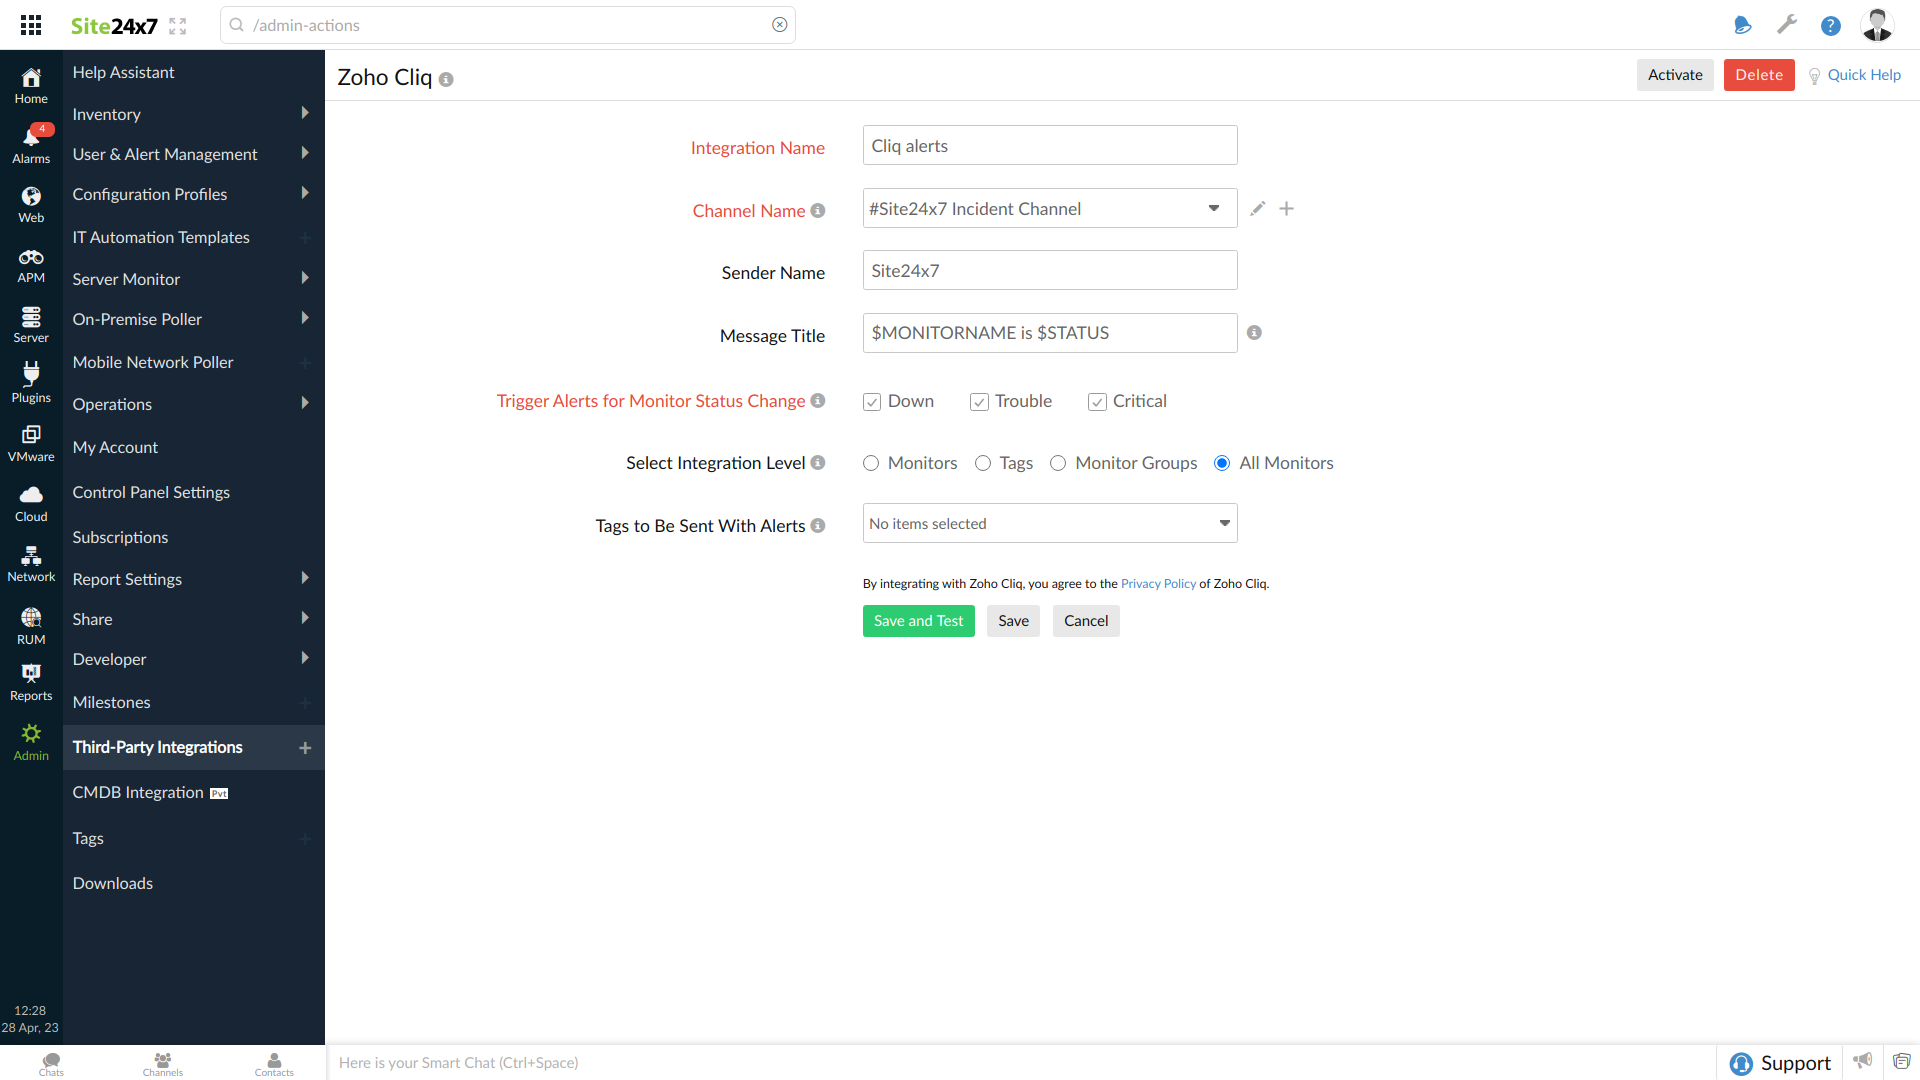Open Reports in sidebar
The width and height of the screenshot is (1920, 1080).
point(31,684)
